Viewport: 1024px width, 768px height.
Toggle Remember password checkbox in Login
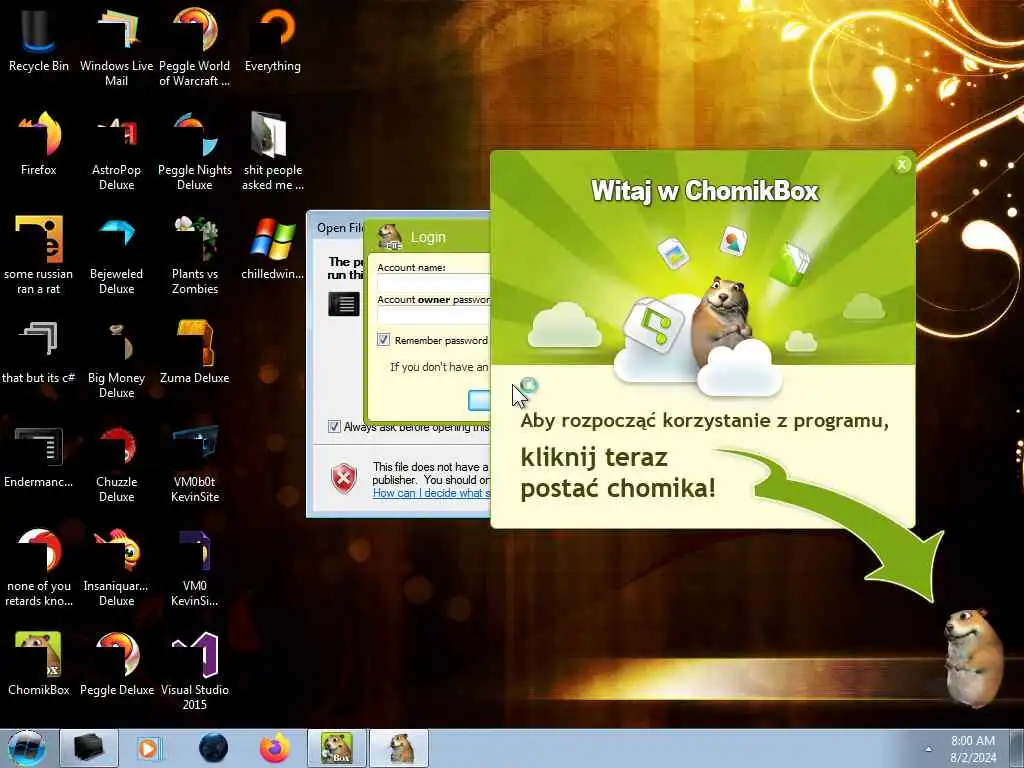(x=383, y=340)
